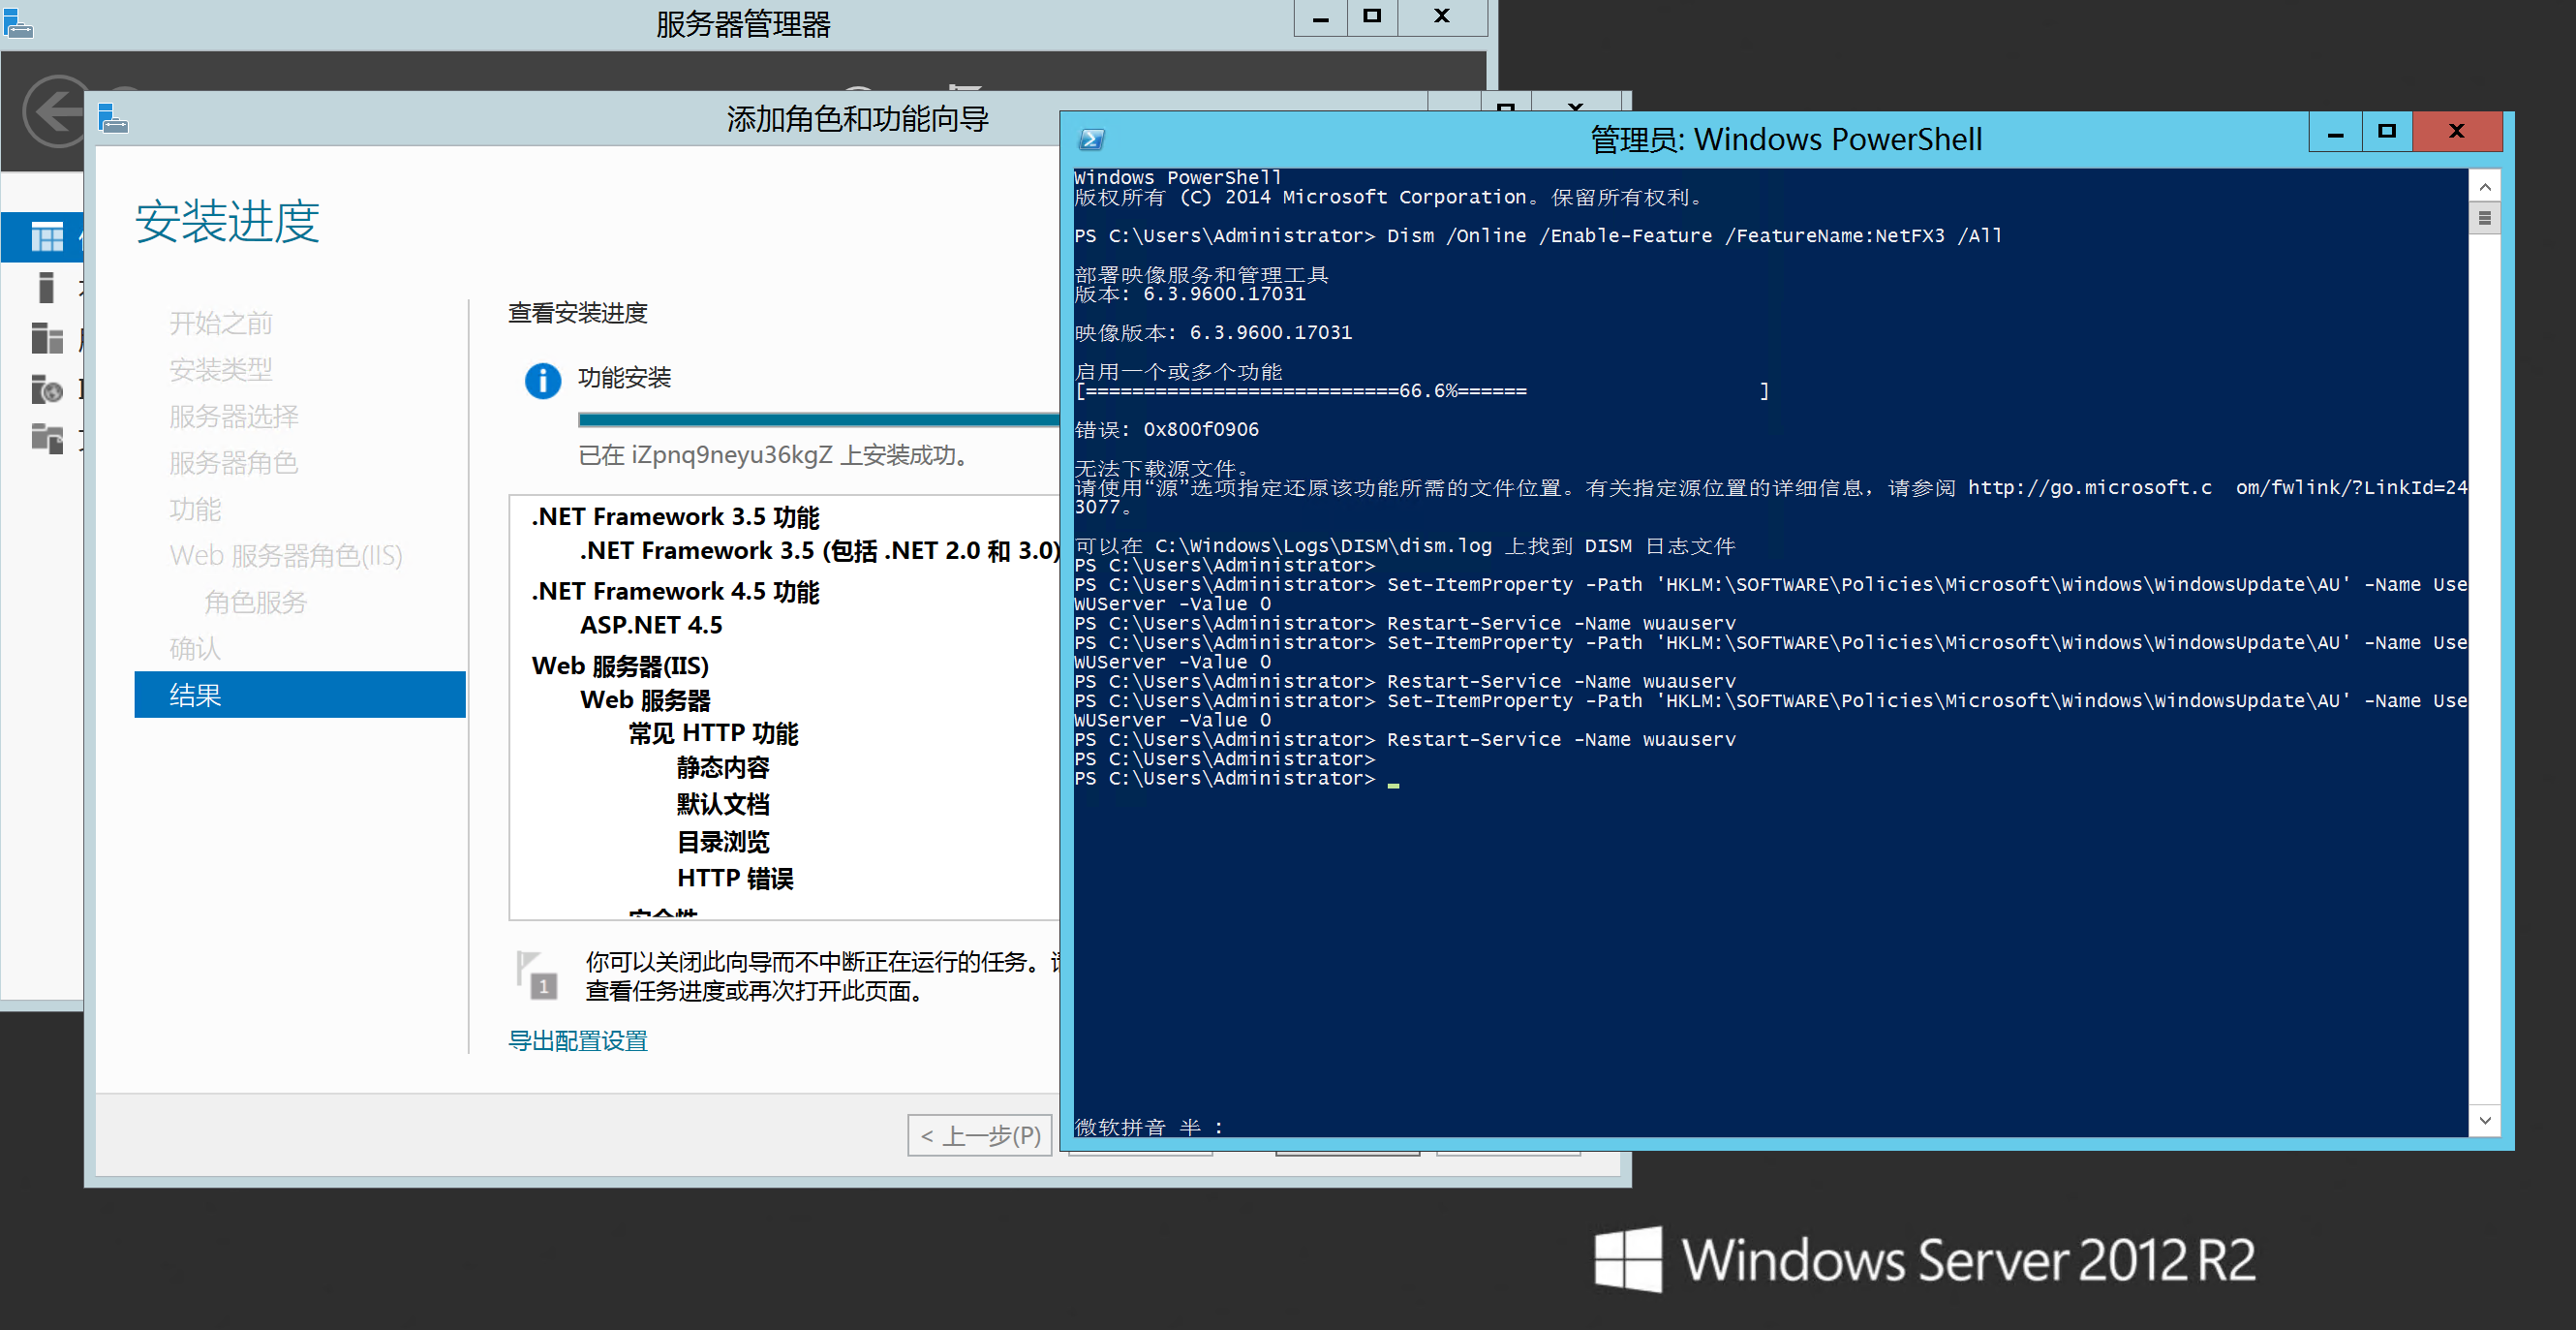This screenshot has height=1330, width=2576.
Task: Maximize the PowerShell window
Action: 2386,131
